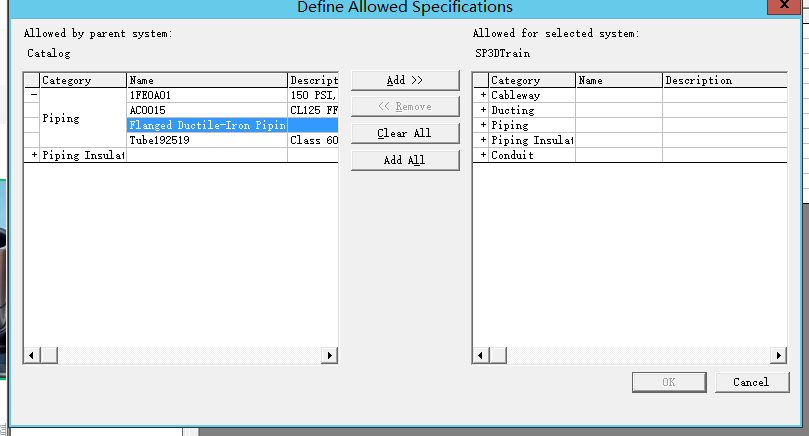This screenshot has height=436, width=809.
Task: Click right table scroll-right arrow
Action: click(x=778, y=355)
